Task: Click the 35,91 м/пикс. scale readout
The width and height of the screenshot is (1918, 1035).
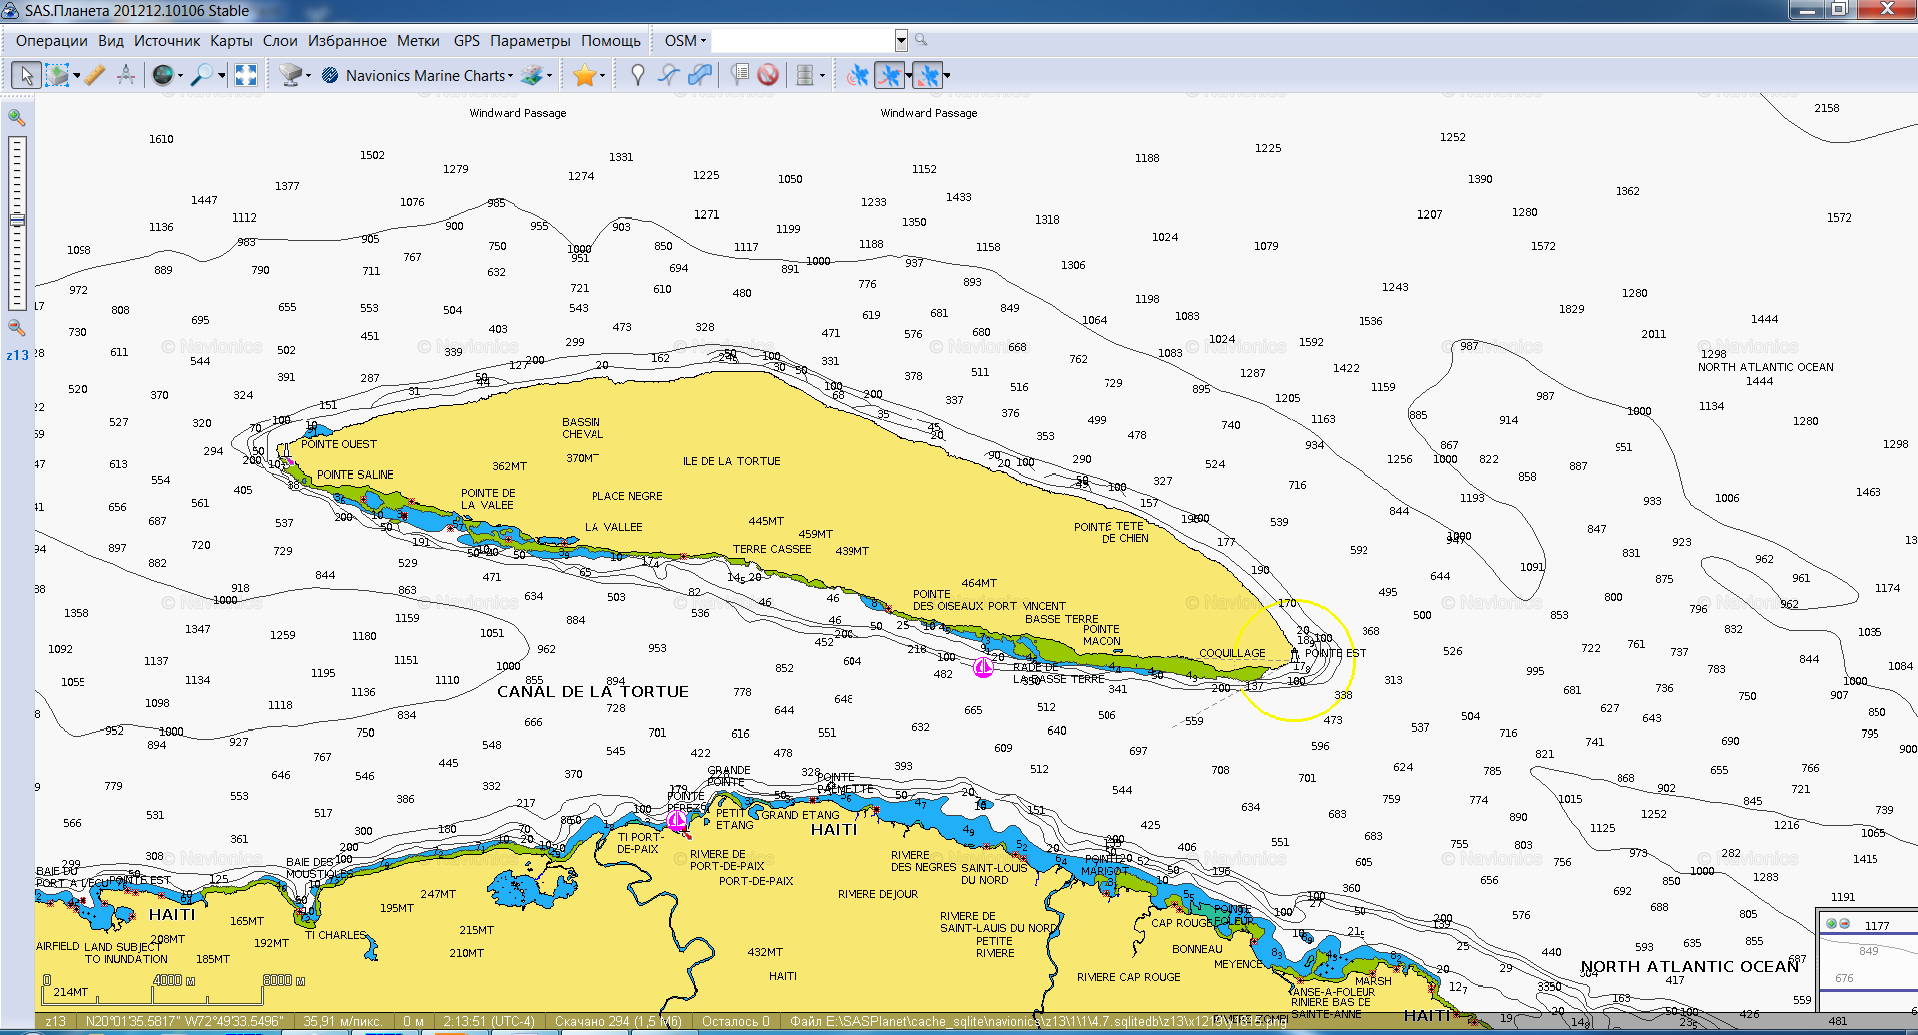Action: [342, 1021]
